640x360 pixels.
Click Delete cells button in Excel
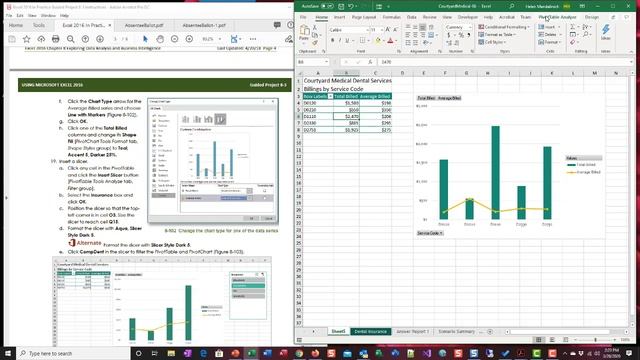549,35
